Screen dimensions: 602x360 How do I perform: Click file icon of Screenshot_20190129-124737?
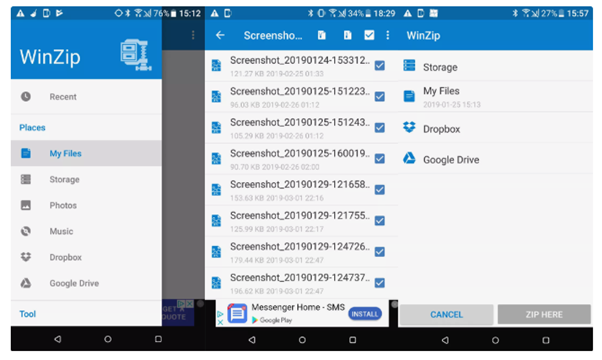click(x=217, y=283)
